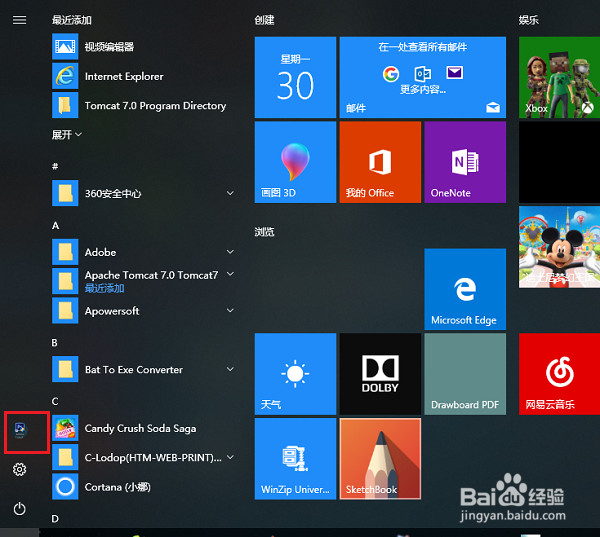This screenshot has width=600, height=537.
Task: Select Apache Tomcat 7.0 Tomcat7 label
Action: (151, 275)
